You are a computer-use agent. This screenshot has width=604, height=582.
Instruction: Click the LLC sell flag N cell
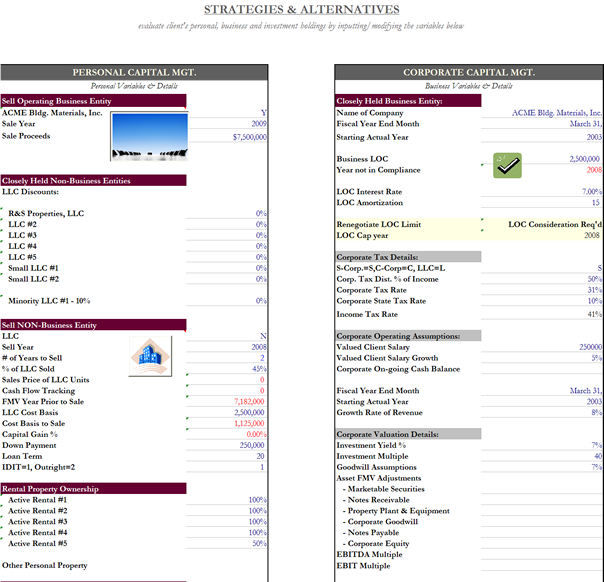coord(263,336)
